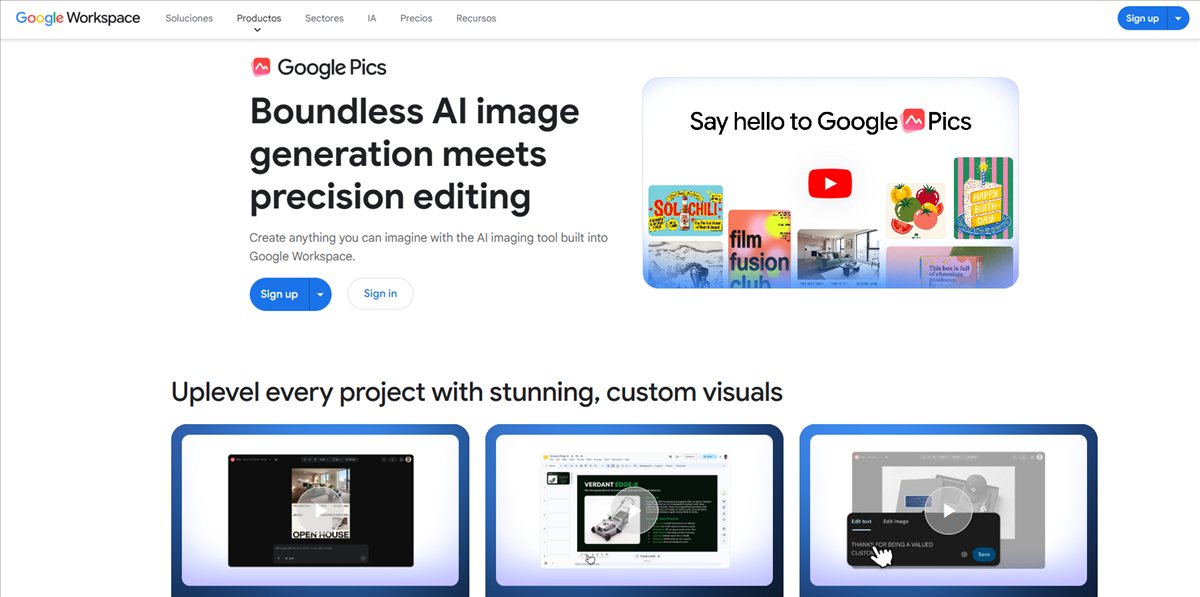Select the film fusion club thumbnail
Viewport: 1200px width, 597px height.
[759, 248]
